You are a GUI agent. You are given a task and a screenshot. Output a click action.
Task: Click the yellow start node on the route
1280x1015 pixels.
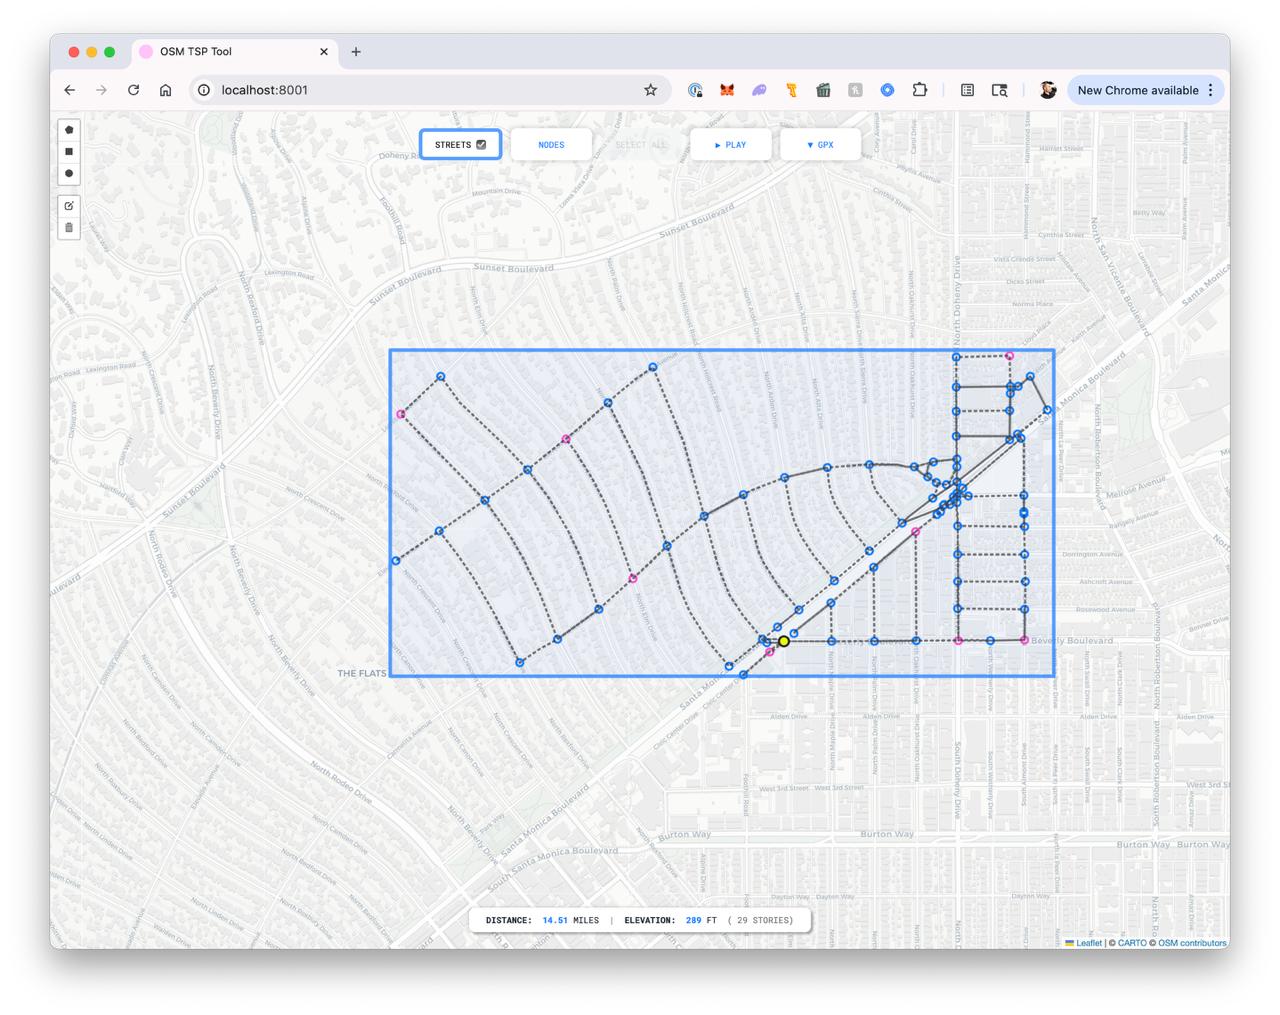[784, 641]
